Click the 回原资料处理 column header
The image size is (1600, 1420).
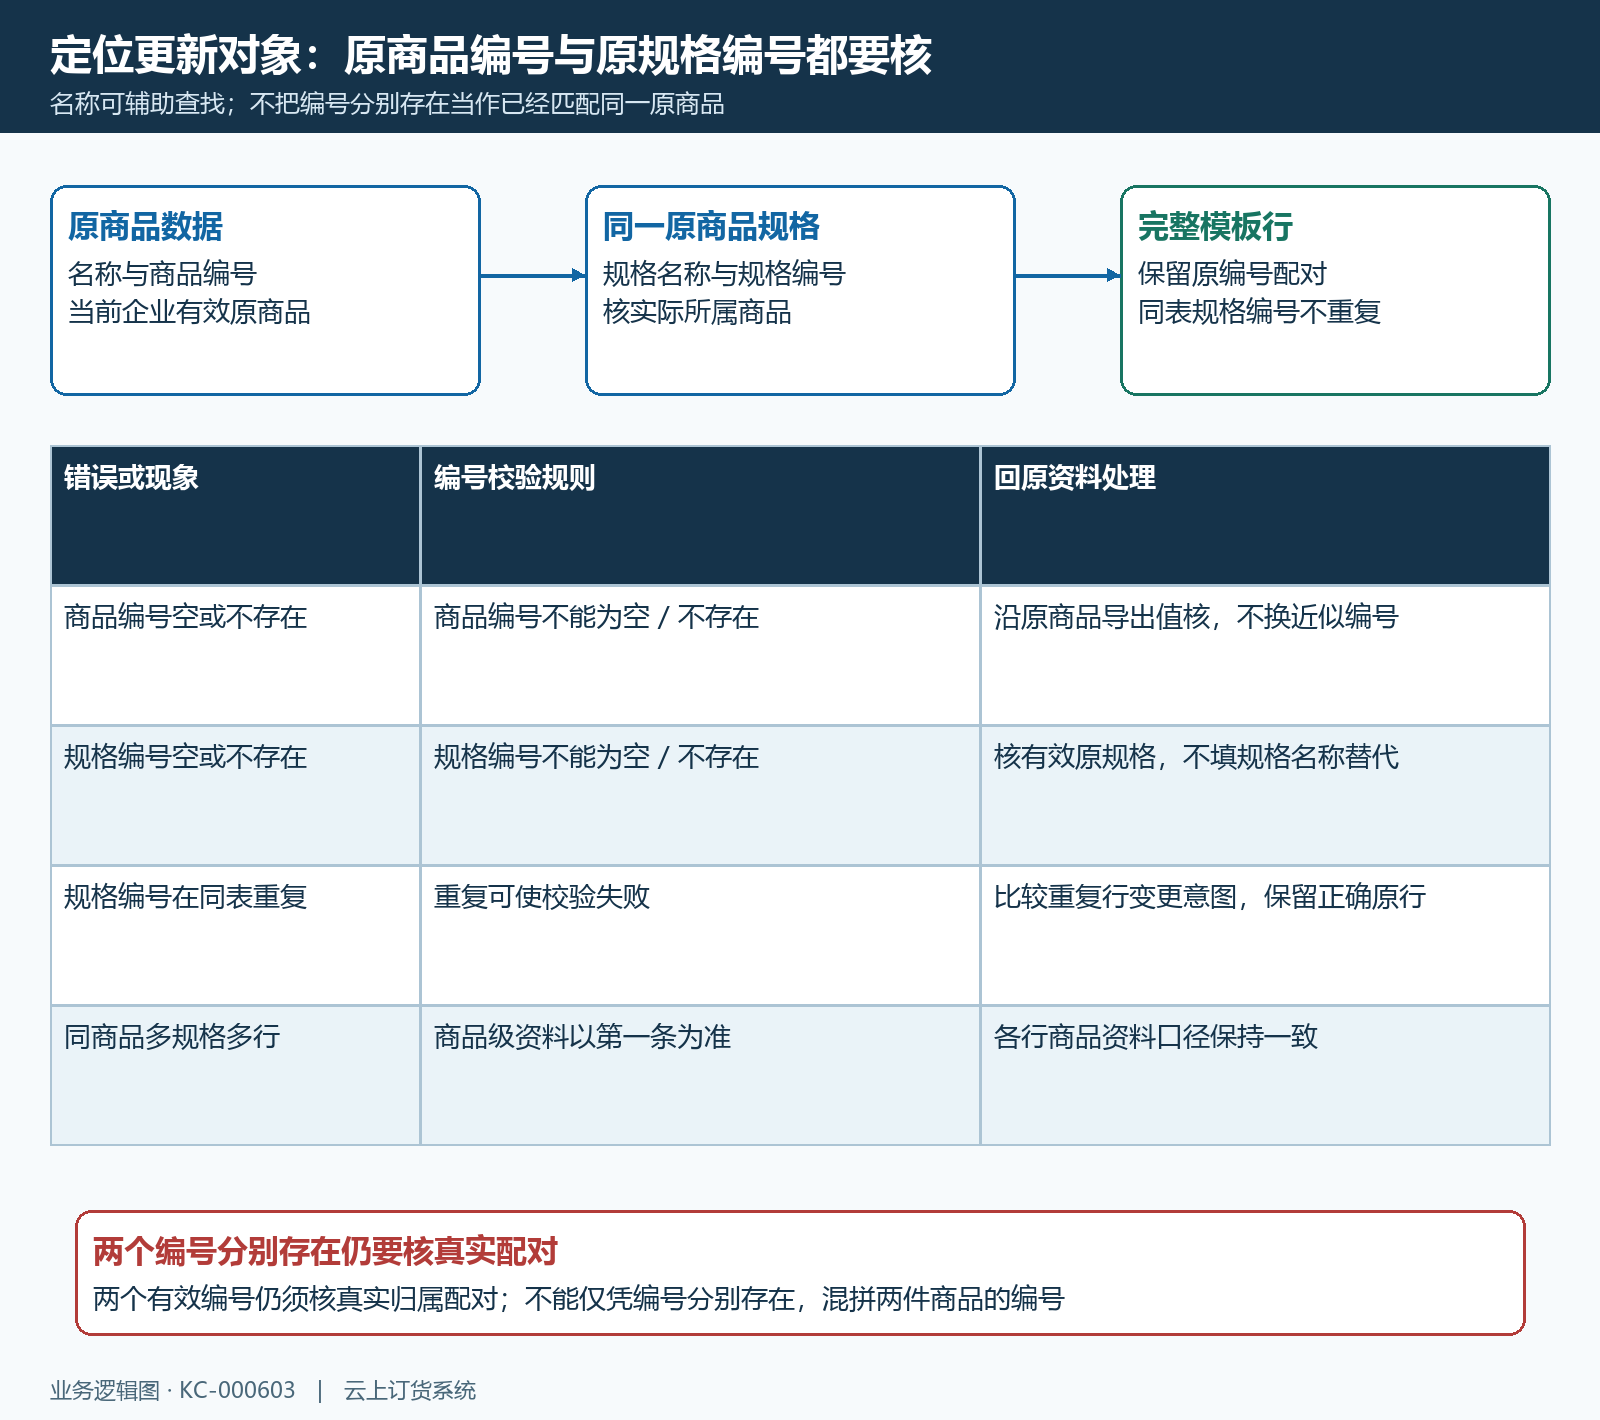pos(1265,515)
